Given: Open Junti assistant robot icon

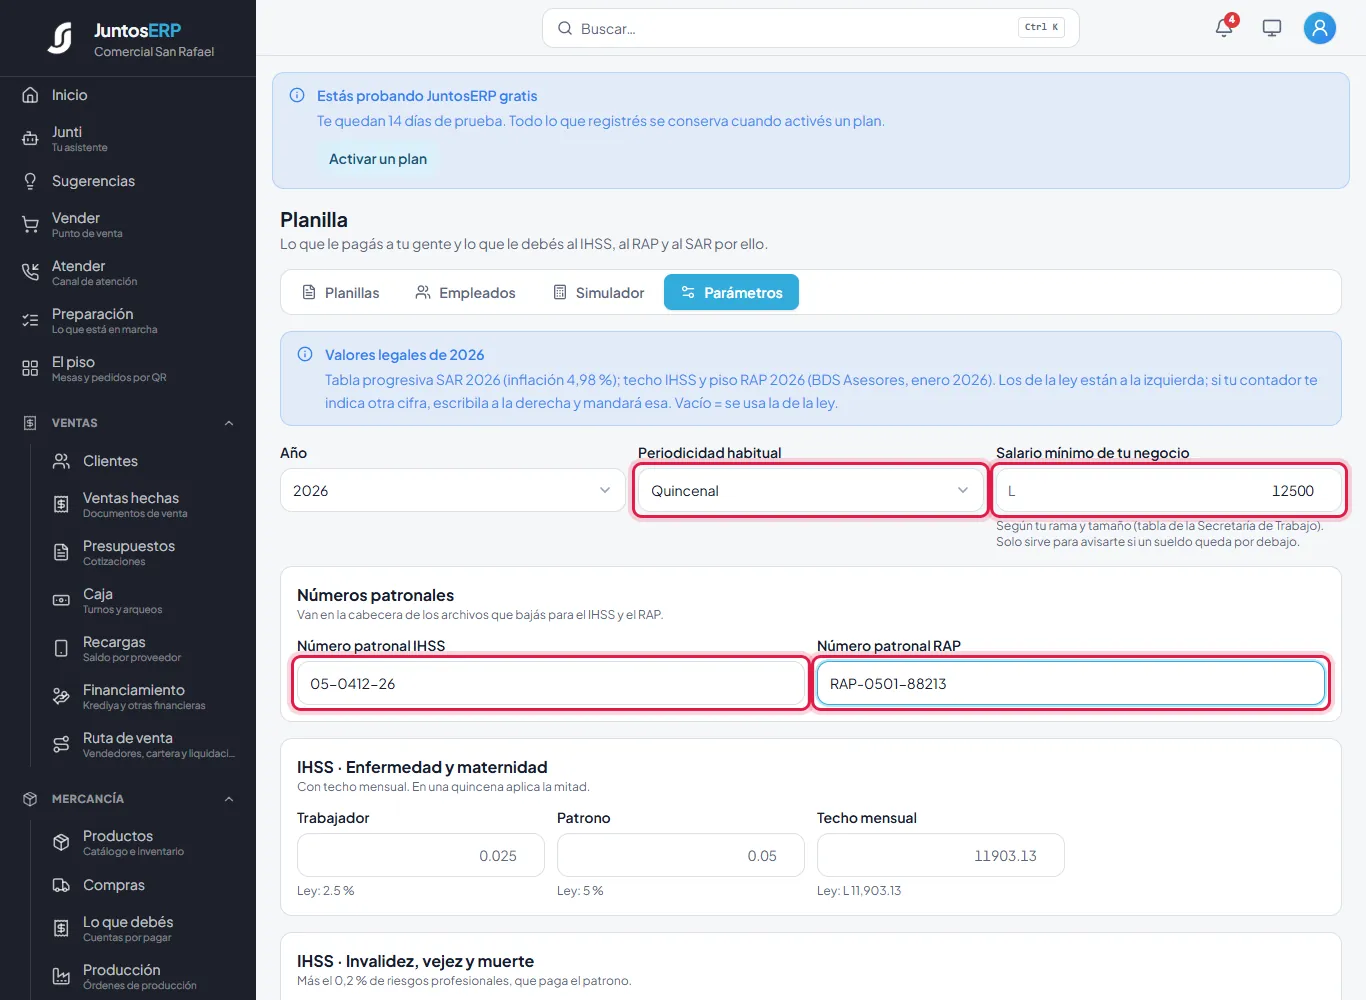Looking at the screenshot, I should 30,139.
